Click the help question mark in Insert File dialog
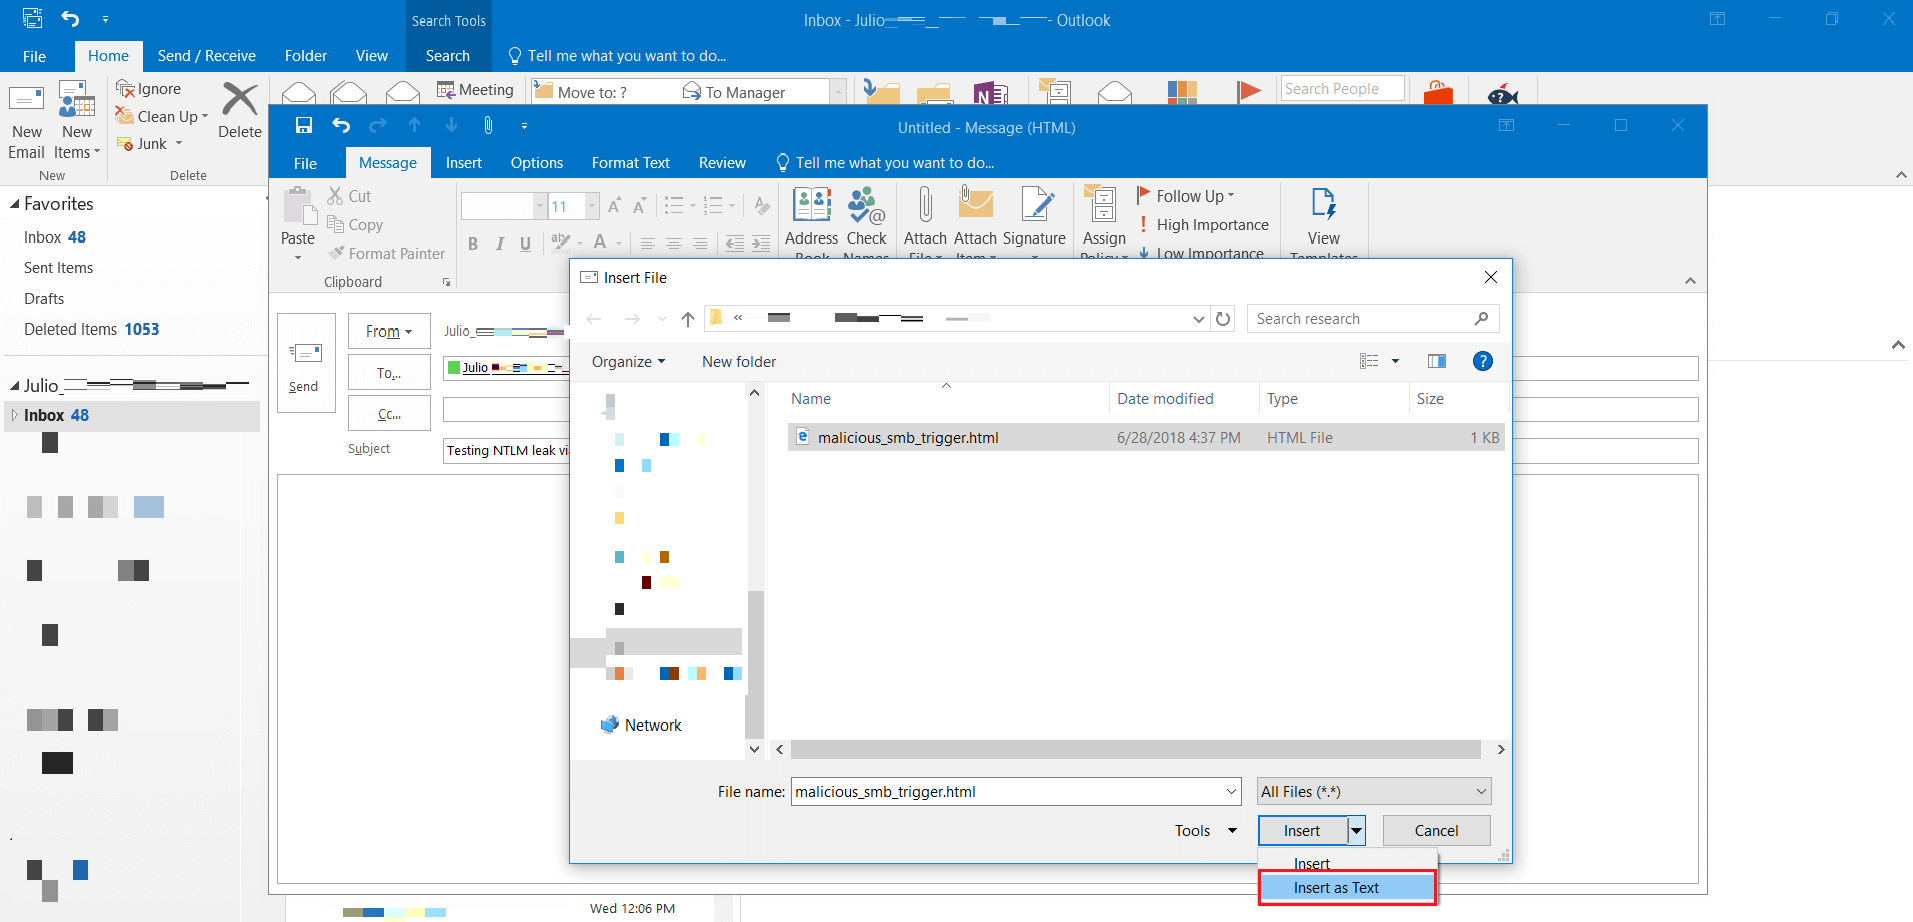Image resolution: width=1913 pixels, height=922 pixels. 1483,361
